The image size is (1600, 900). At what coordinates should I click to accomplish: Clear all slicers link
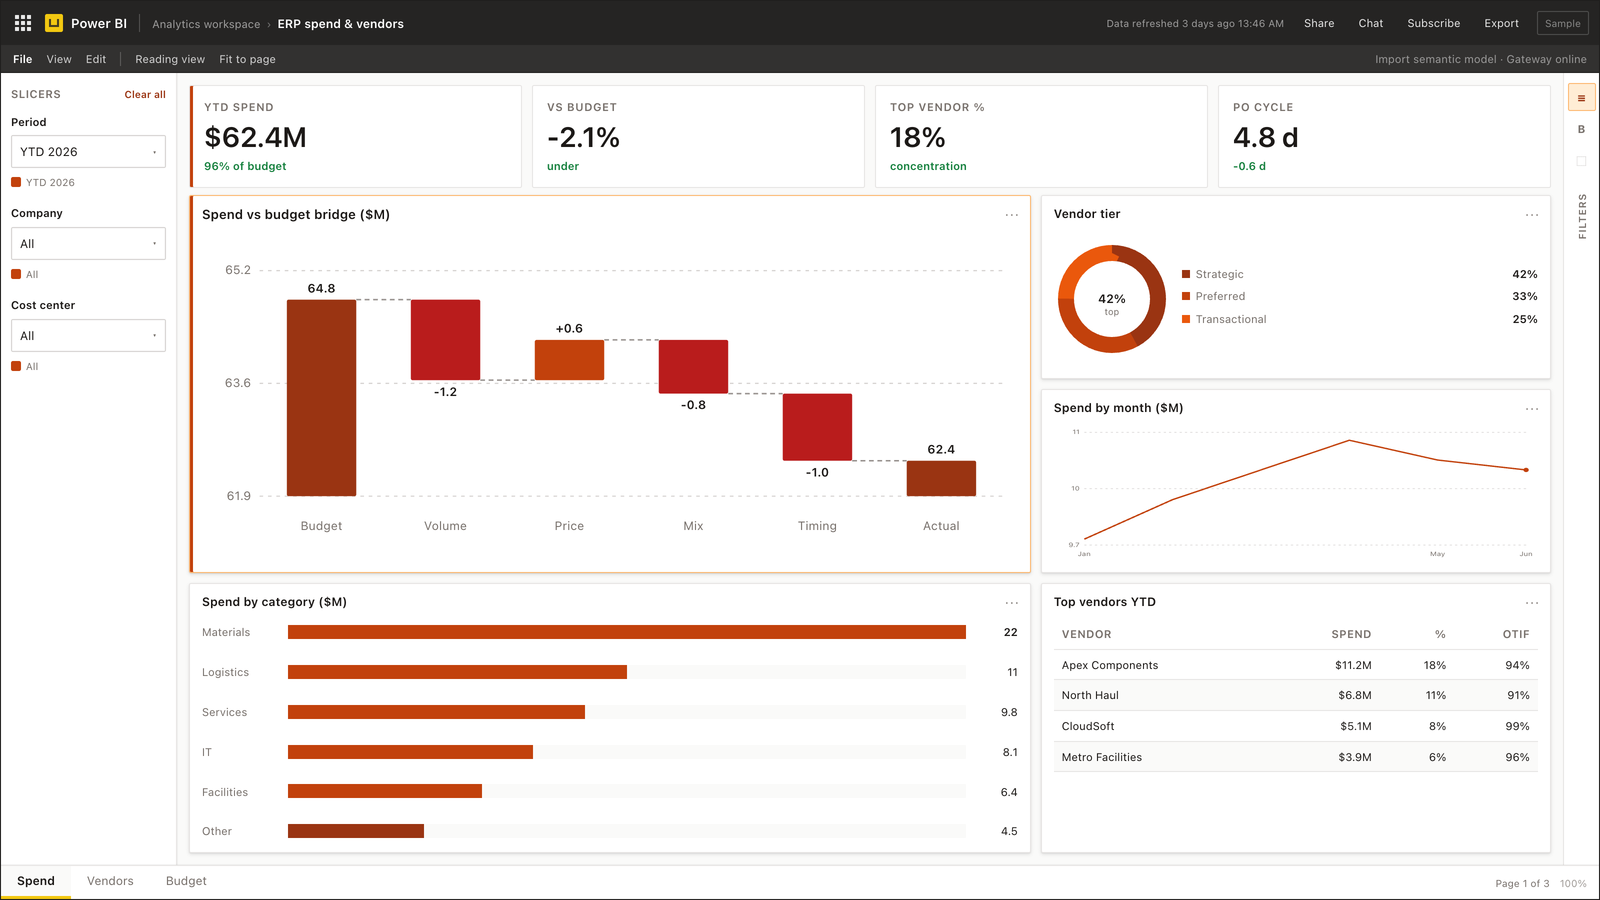point(145,94)
